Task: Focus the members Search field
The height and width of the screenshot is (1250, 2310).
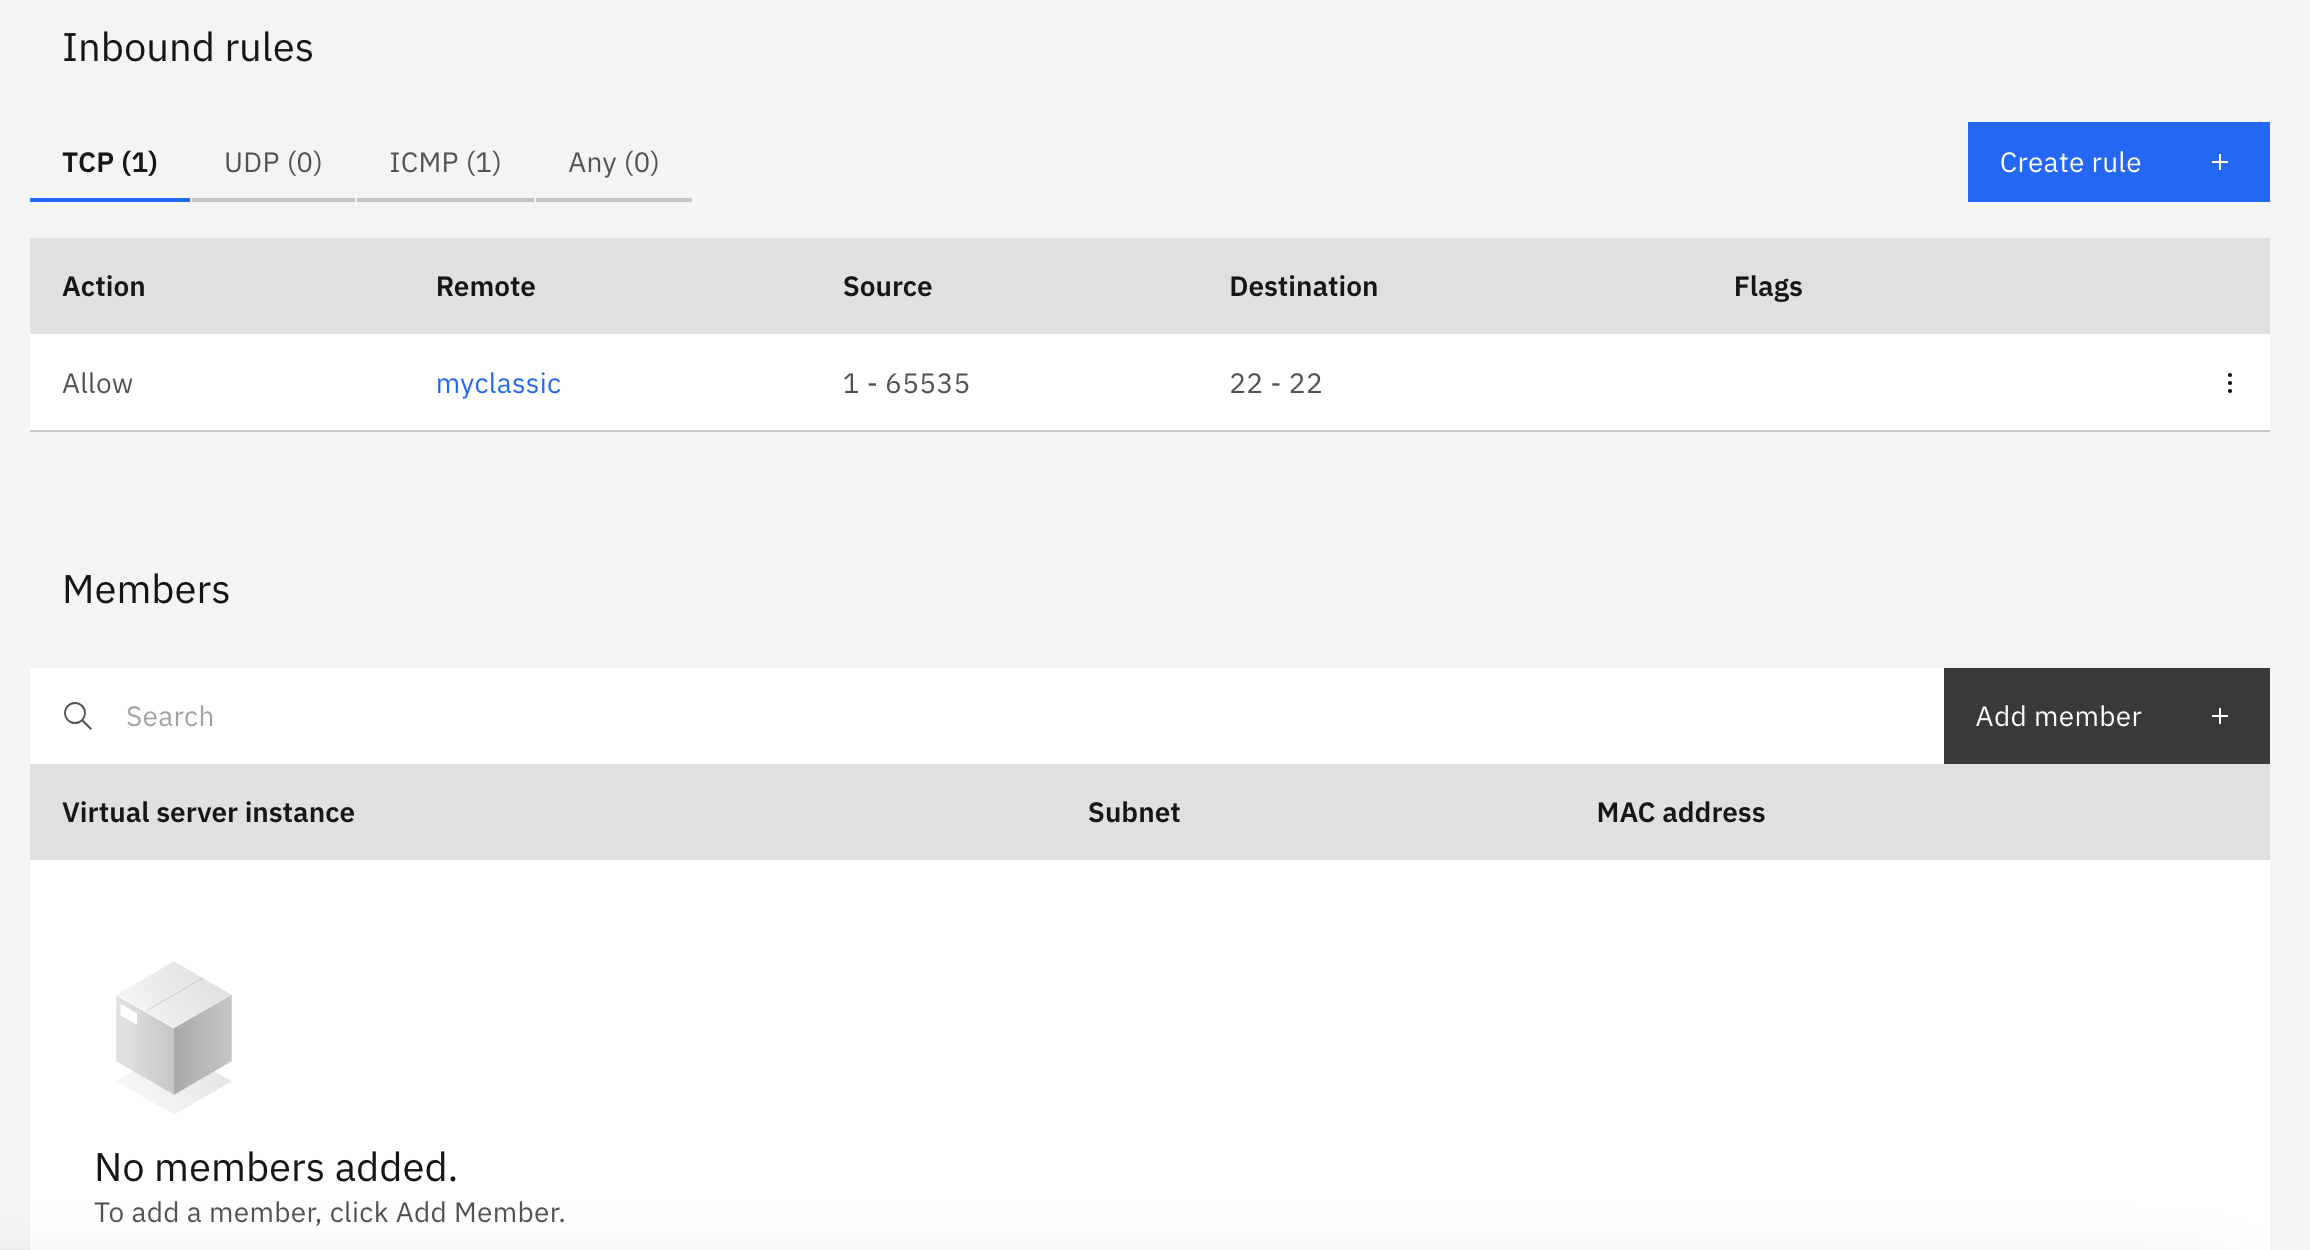Action: (x=1000, y=716)
